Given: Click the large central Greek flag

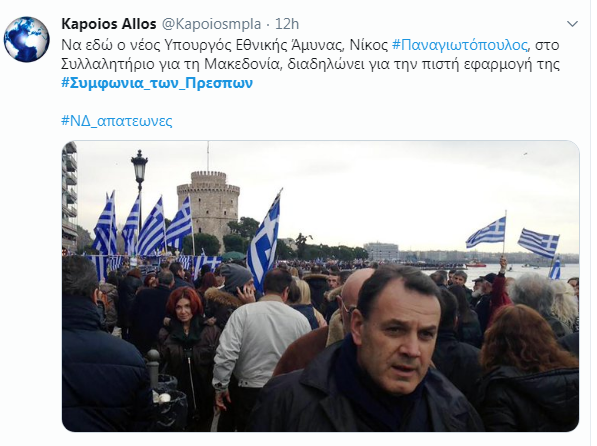Looking at the screenshot, I should [264, 239].
